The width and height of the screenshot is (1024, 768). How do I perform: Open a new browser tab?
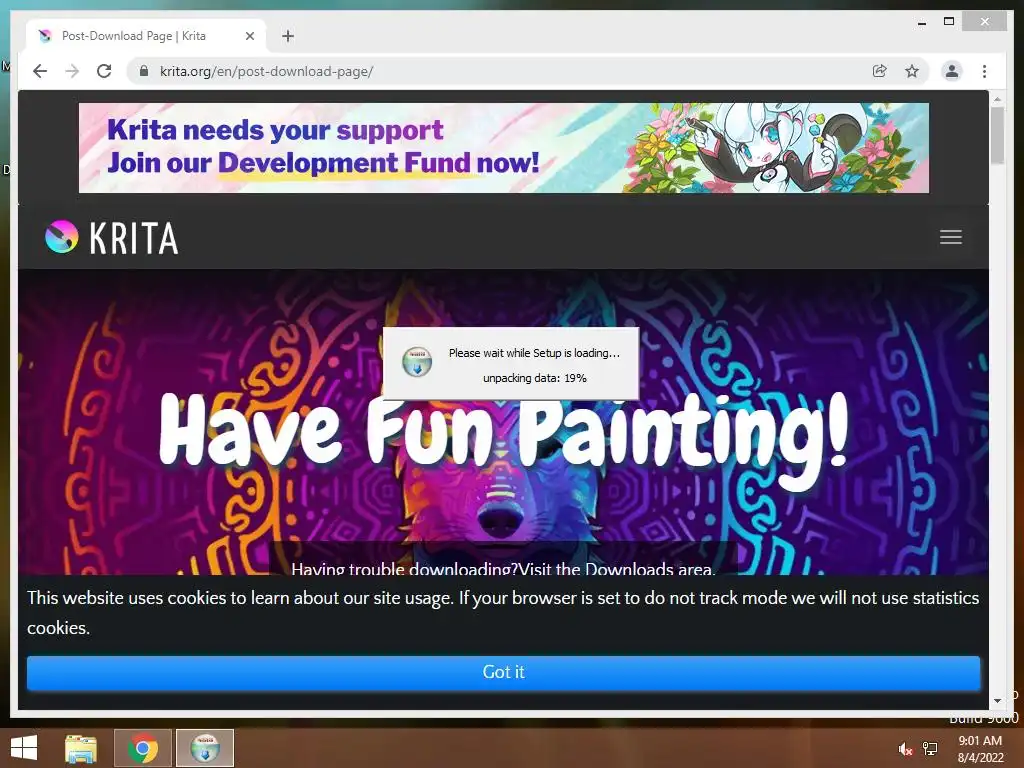(x=288, y=36)
